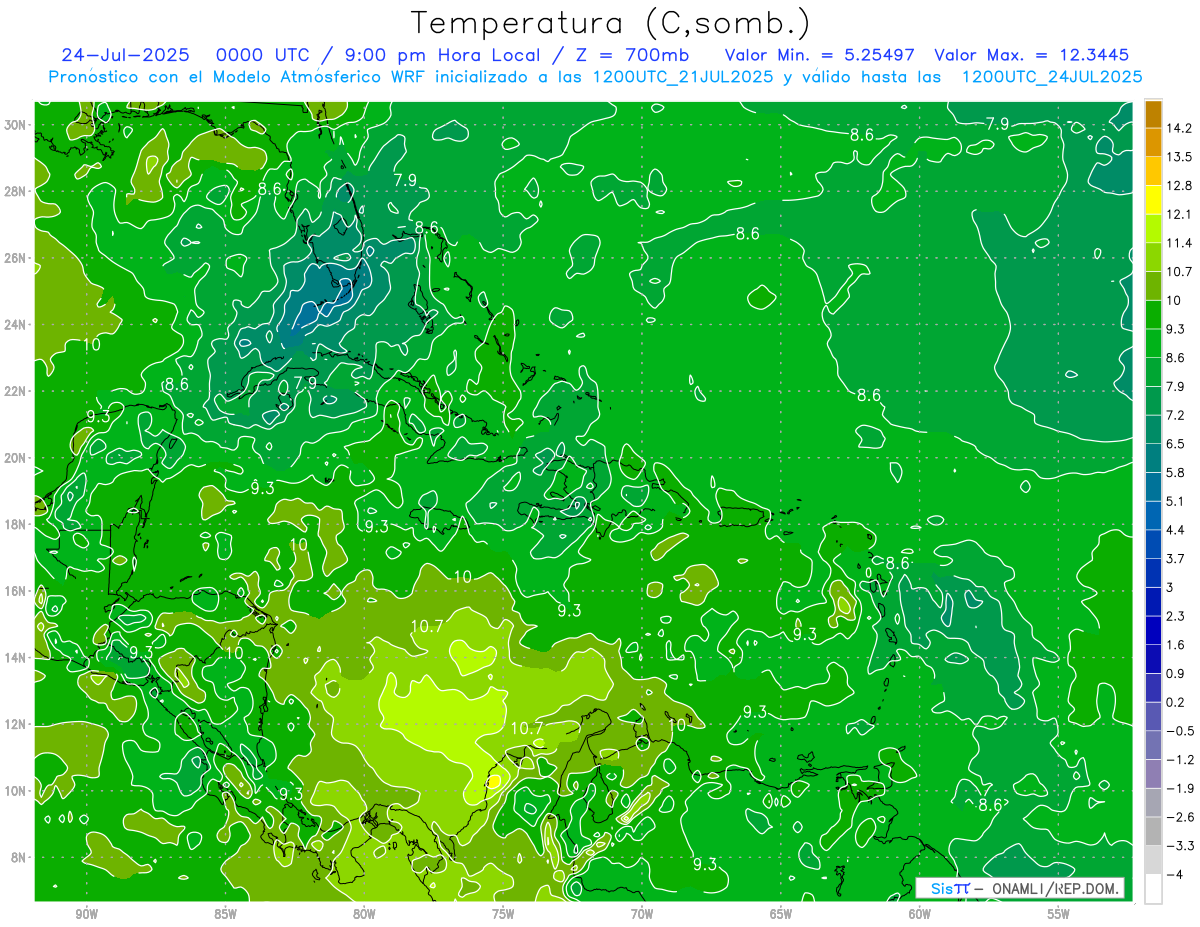The height and width of the screenshot is (927, 1200).
Task: Click the 11.4 value on color scale
Action: [1179, 243]
